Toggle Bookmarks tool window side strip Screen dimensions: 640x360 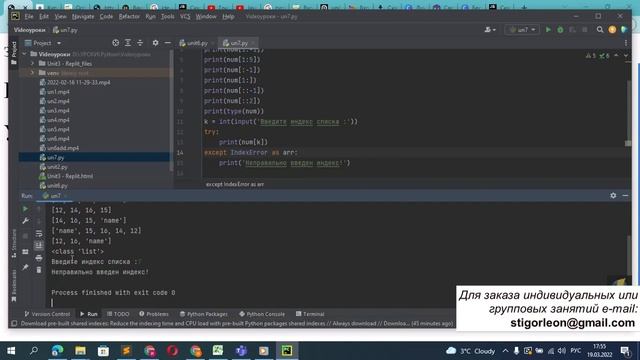(13, 285)
